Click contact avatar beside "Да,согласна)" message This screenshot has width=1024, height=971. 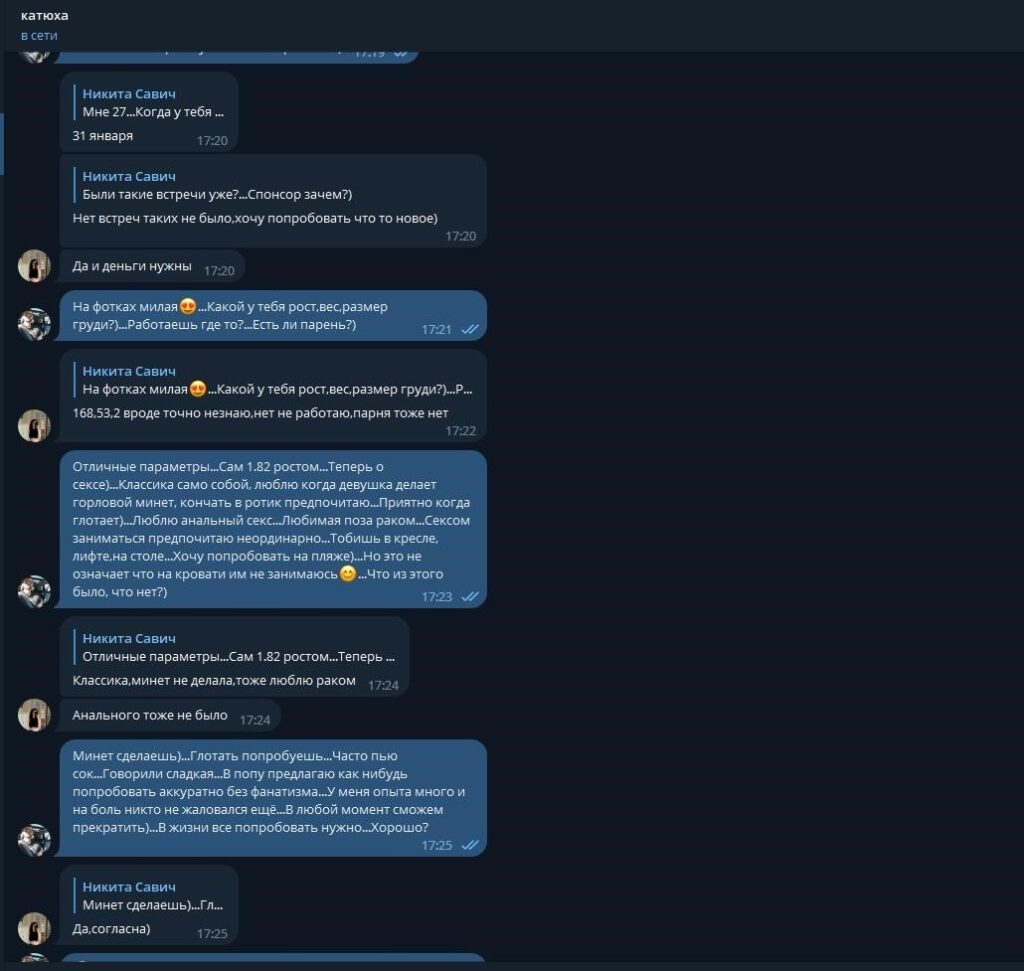34,929
